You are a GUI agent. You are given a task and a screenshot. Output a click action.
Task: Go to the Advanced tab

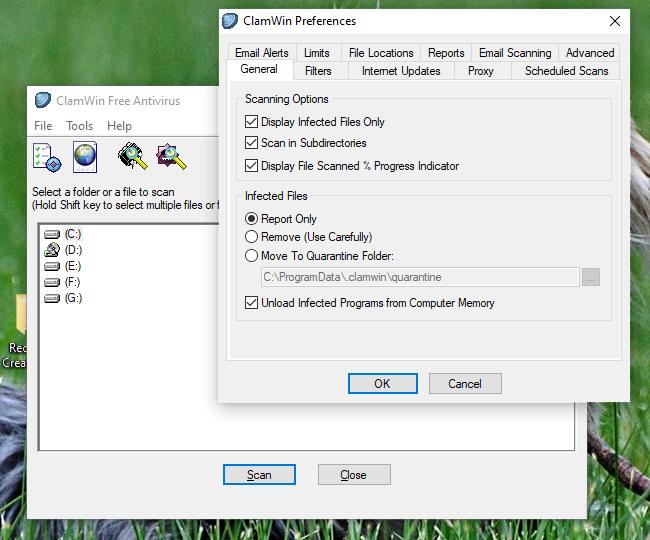[x=590, y=53]
